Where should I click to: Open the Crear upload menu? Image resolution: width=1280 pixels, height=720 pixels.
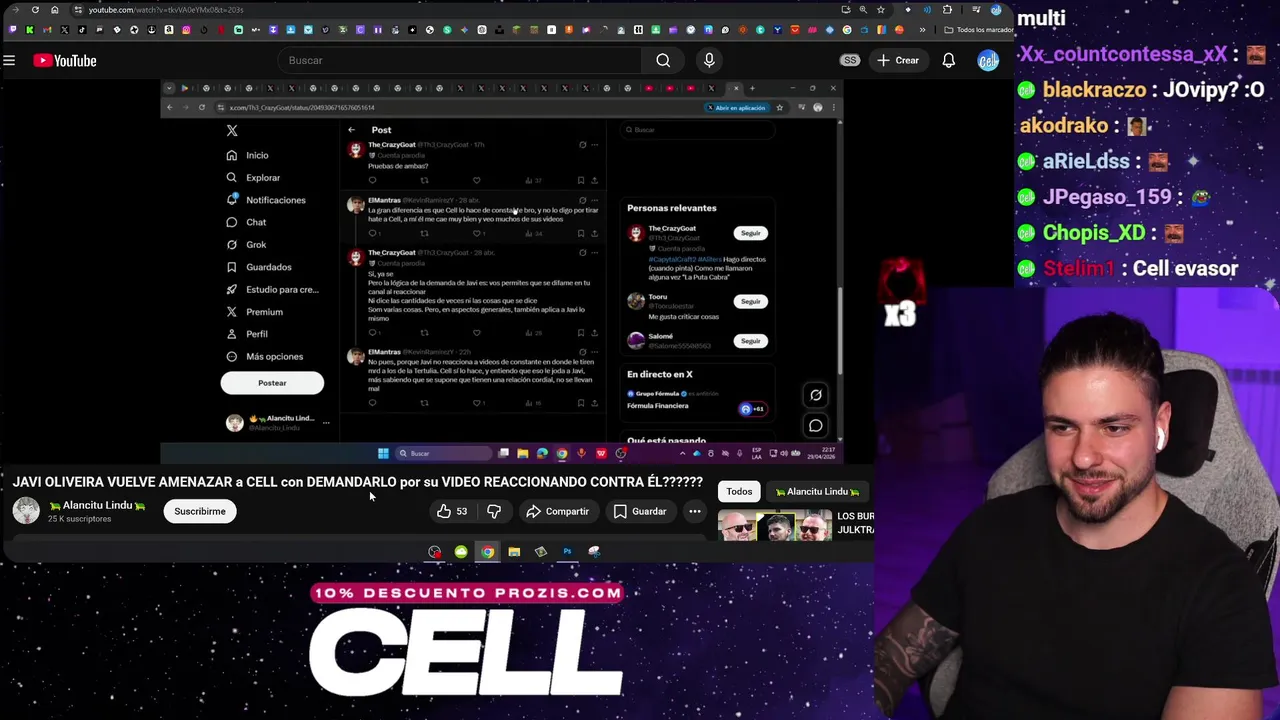pos(897,61)
